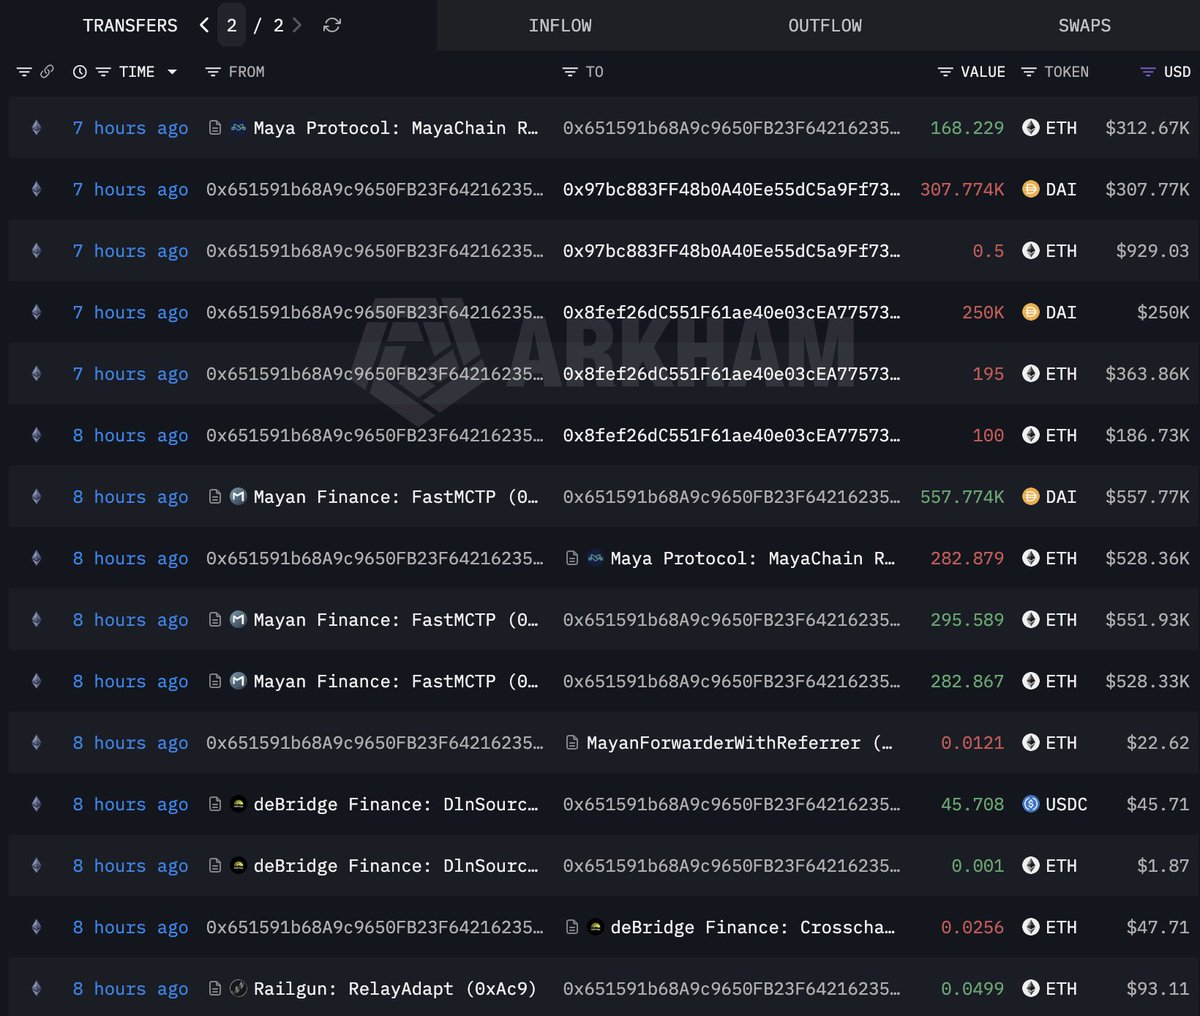Open the TIME sort dropdown arrow
Viewport: 1200px width, 1016px height.
pos(172,72)
